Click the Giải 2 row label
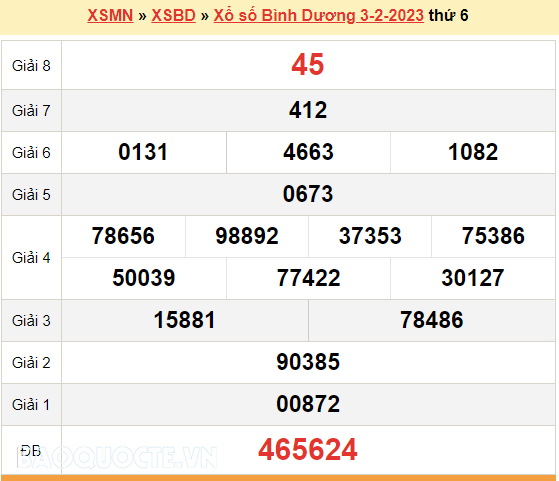 31,363
